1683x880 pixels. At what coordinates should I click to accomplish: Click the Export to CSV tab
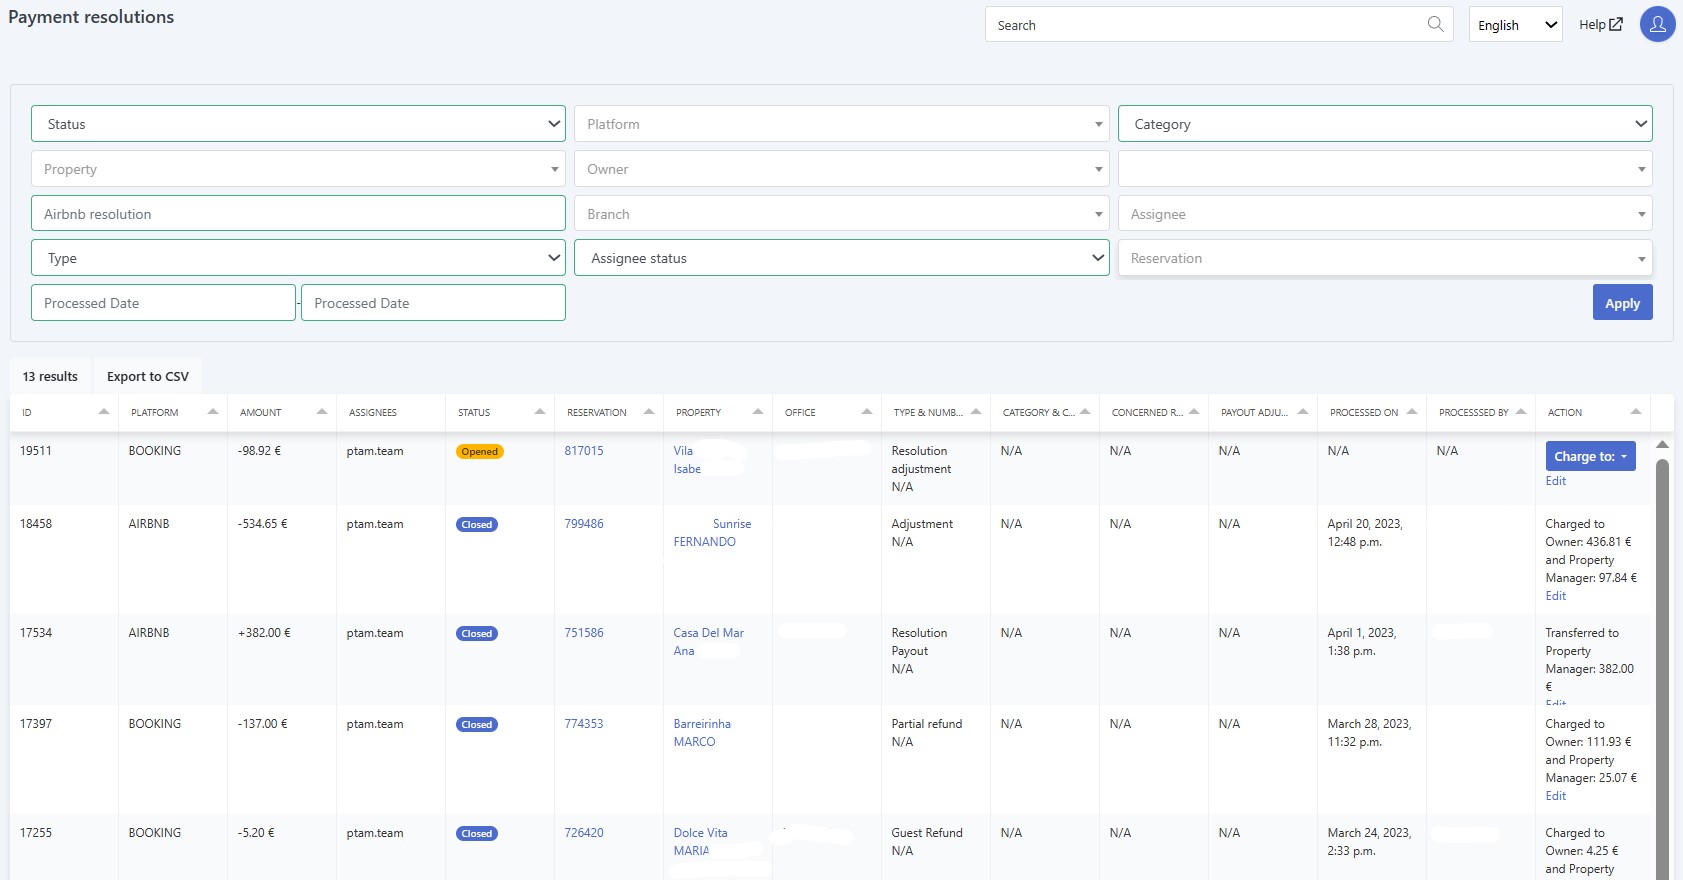coord(148,376)
